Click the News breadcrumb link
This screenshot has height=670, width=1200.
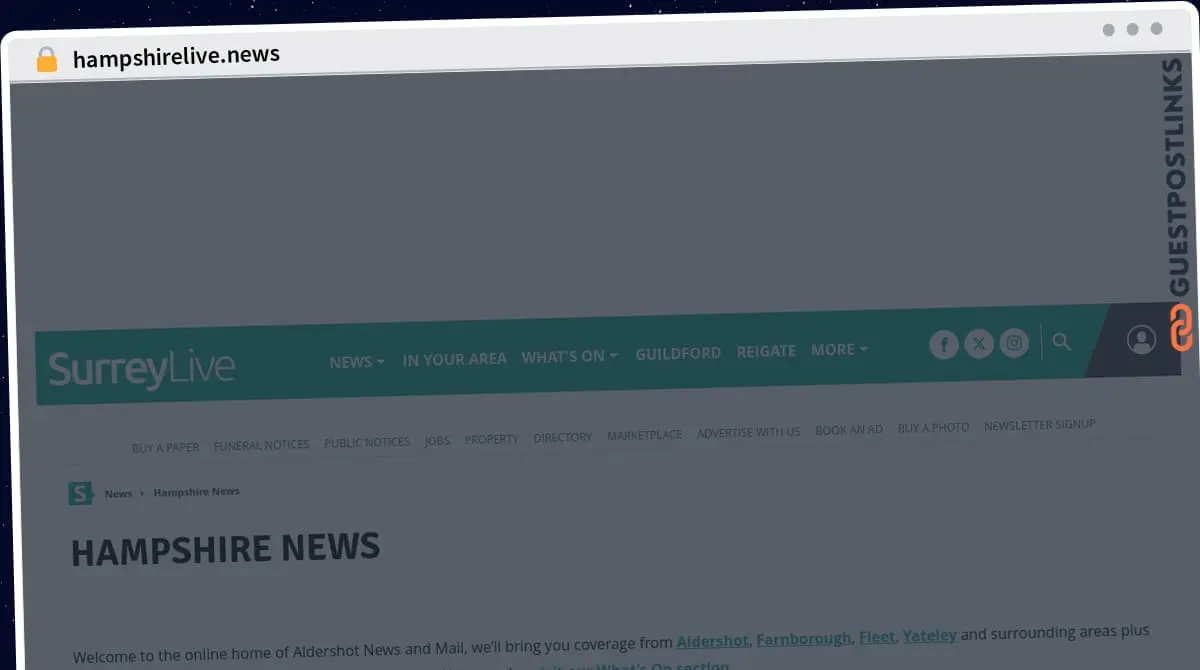pyautogui.click(x=118, y=494)
